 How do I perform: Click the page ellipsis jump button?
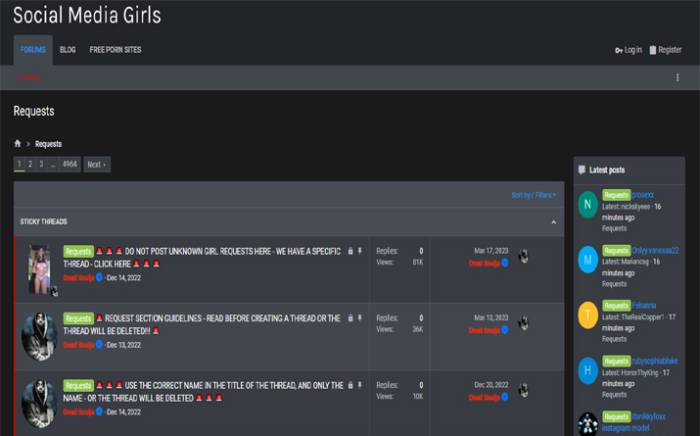[53, 164]
